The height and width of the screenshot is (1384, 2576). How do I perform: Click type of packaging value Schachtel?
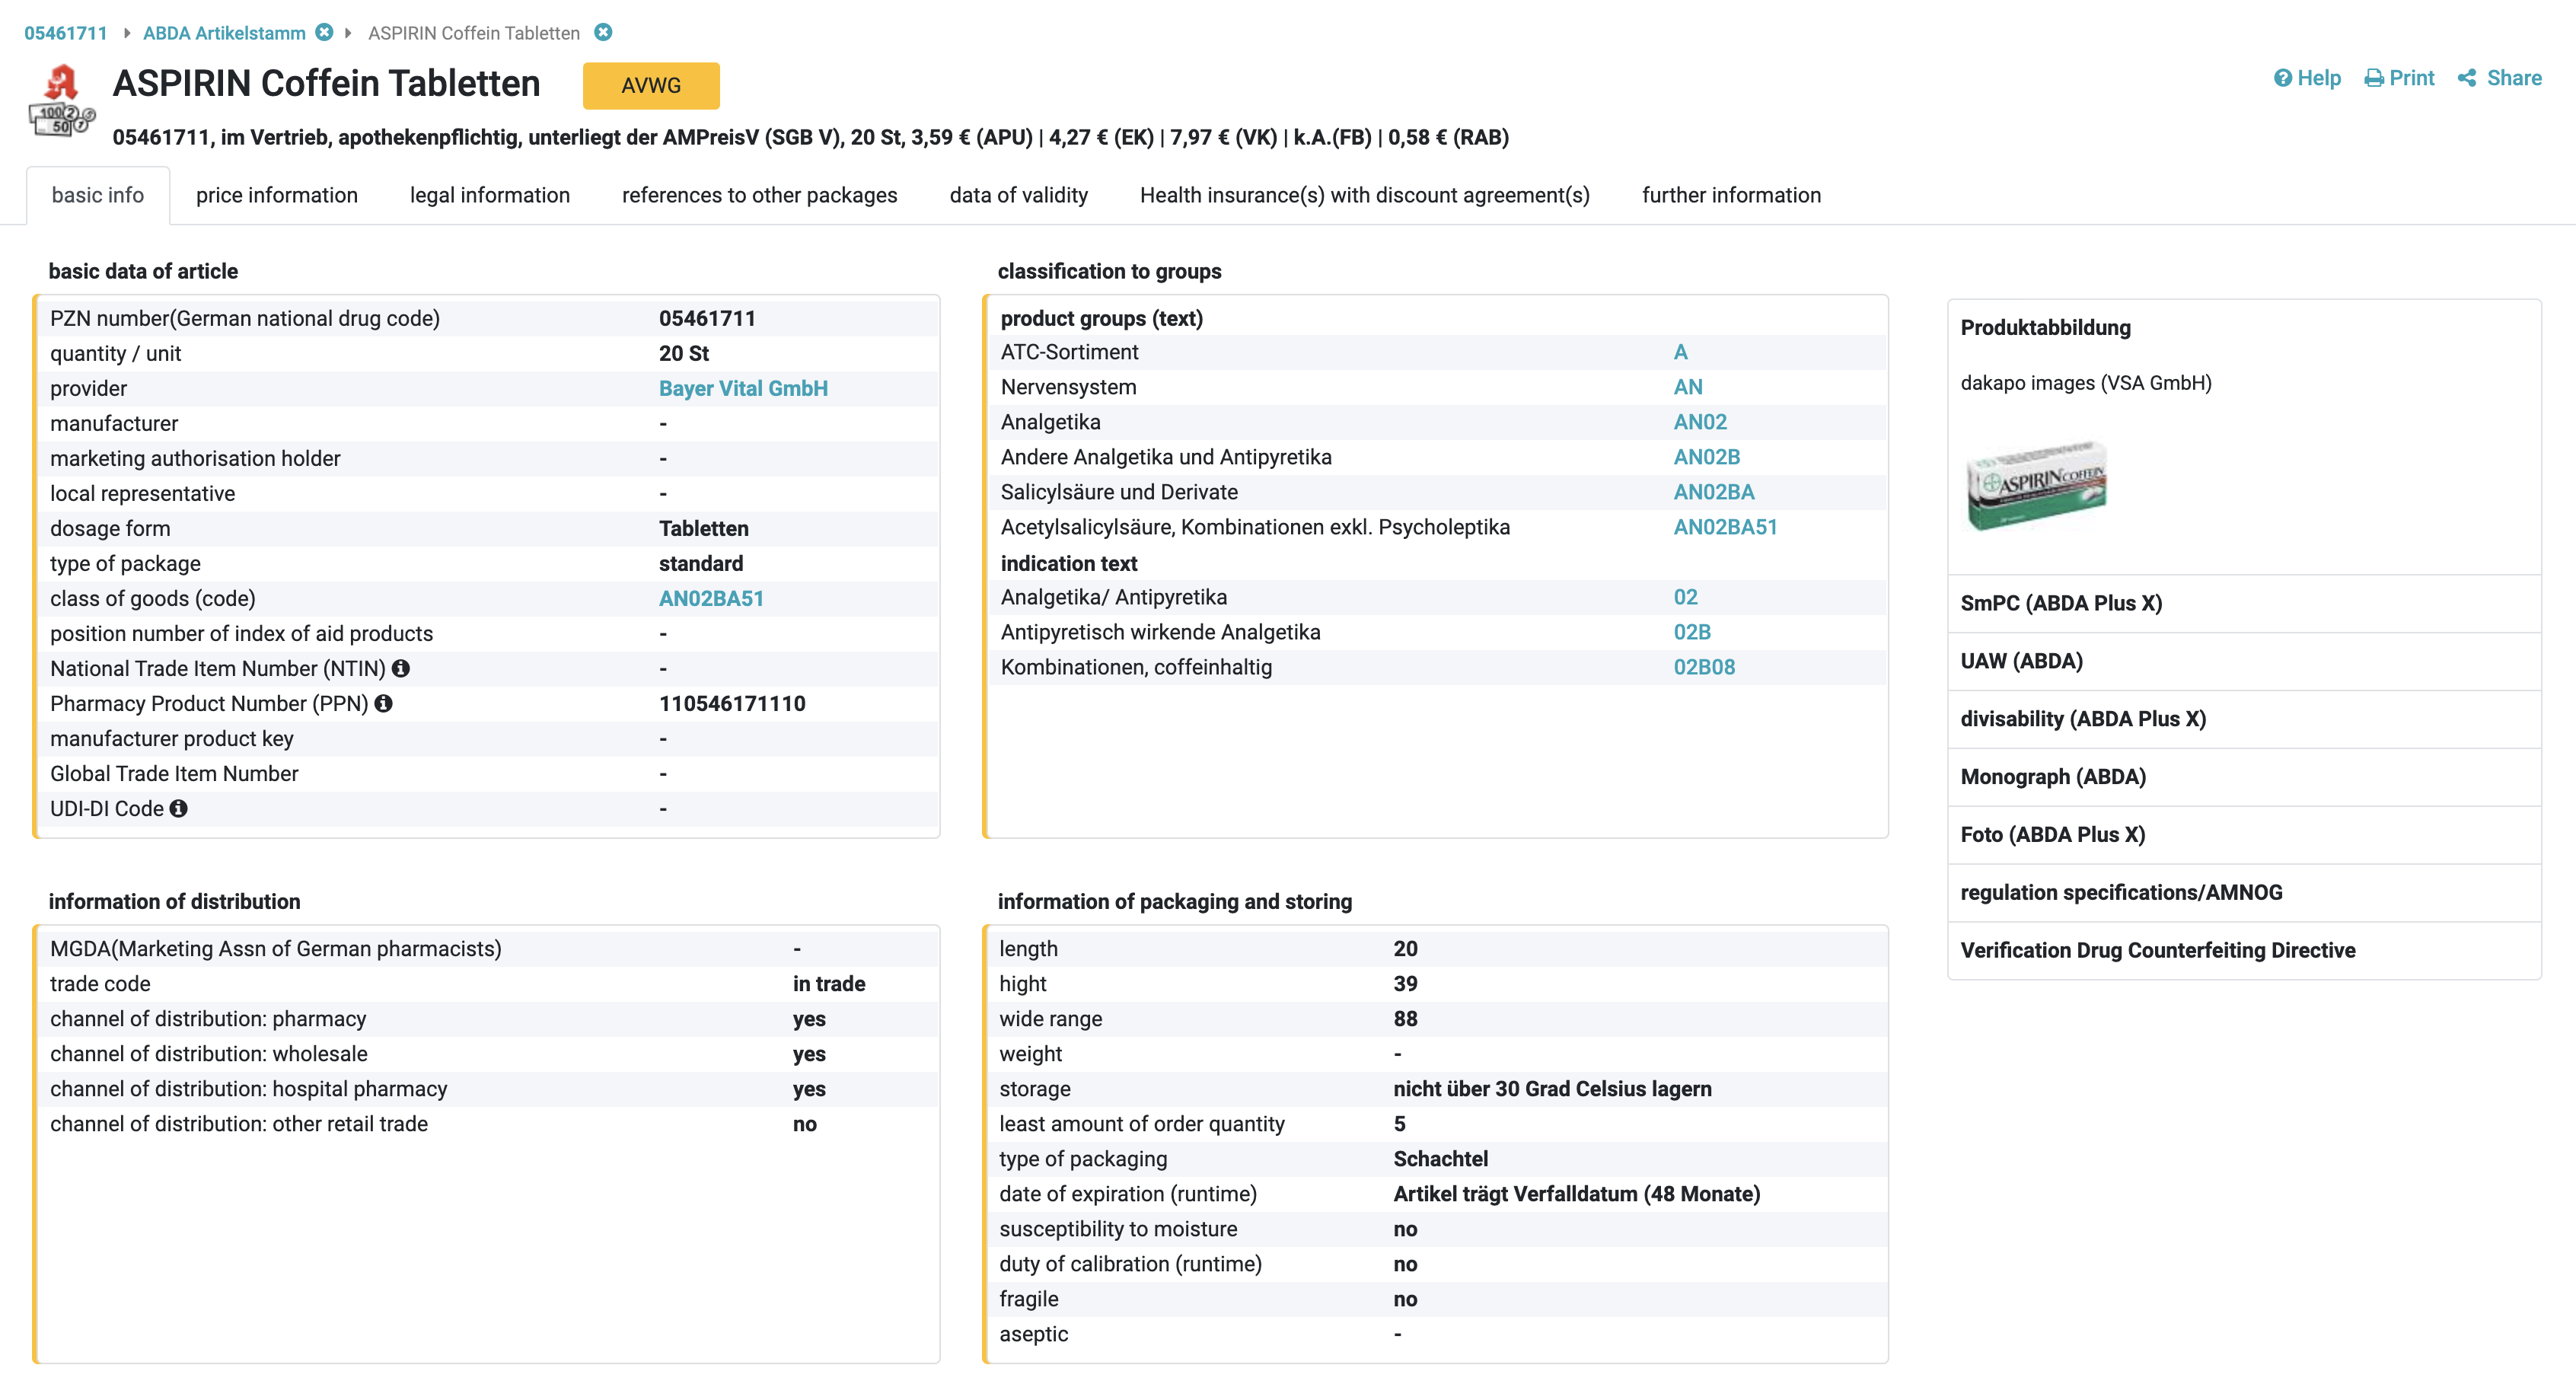(1440, 1159)
